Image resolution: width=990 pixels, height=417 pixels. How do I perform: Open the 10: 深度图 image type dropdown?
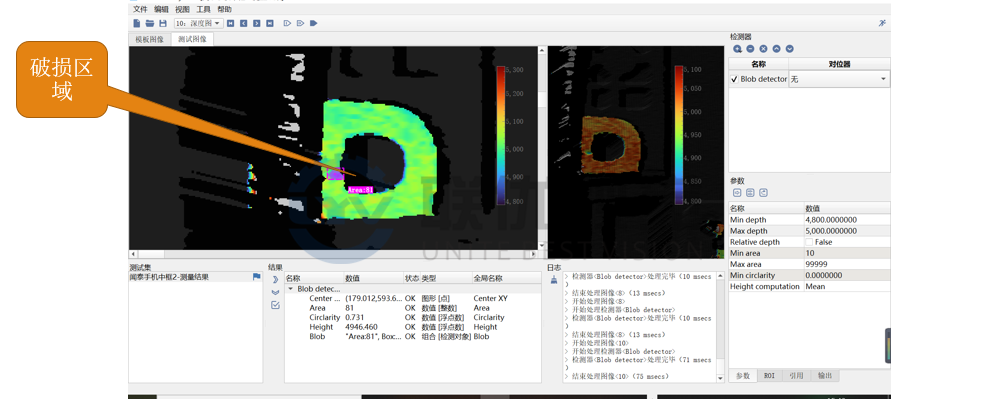click(x=197, y=23)
